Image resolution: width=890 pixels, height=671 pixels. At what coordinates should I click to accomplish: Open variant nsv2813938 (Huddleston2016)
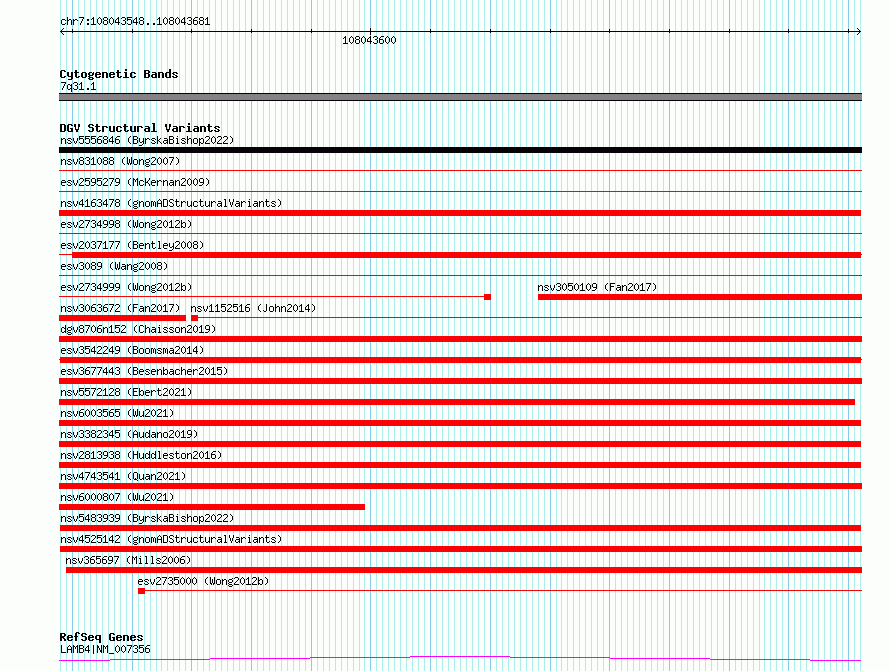click(141, 455)
